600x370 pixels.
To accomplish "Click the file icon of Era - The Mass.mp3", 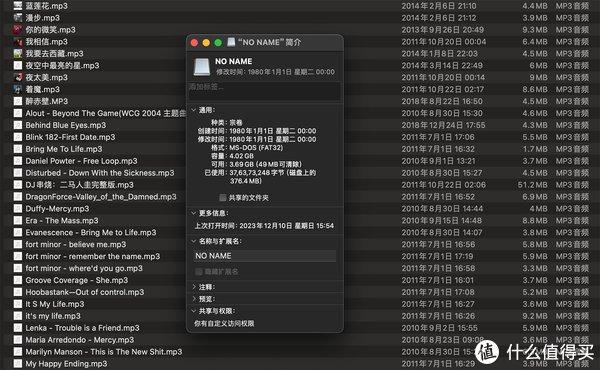I will (x=18, y=220).
